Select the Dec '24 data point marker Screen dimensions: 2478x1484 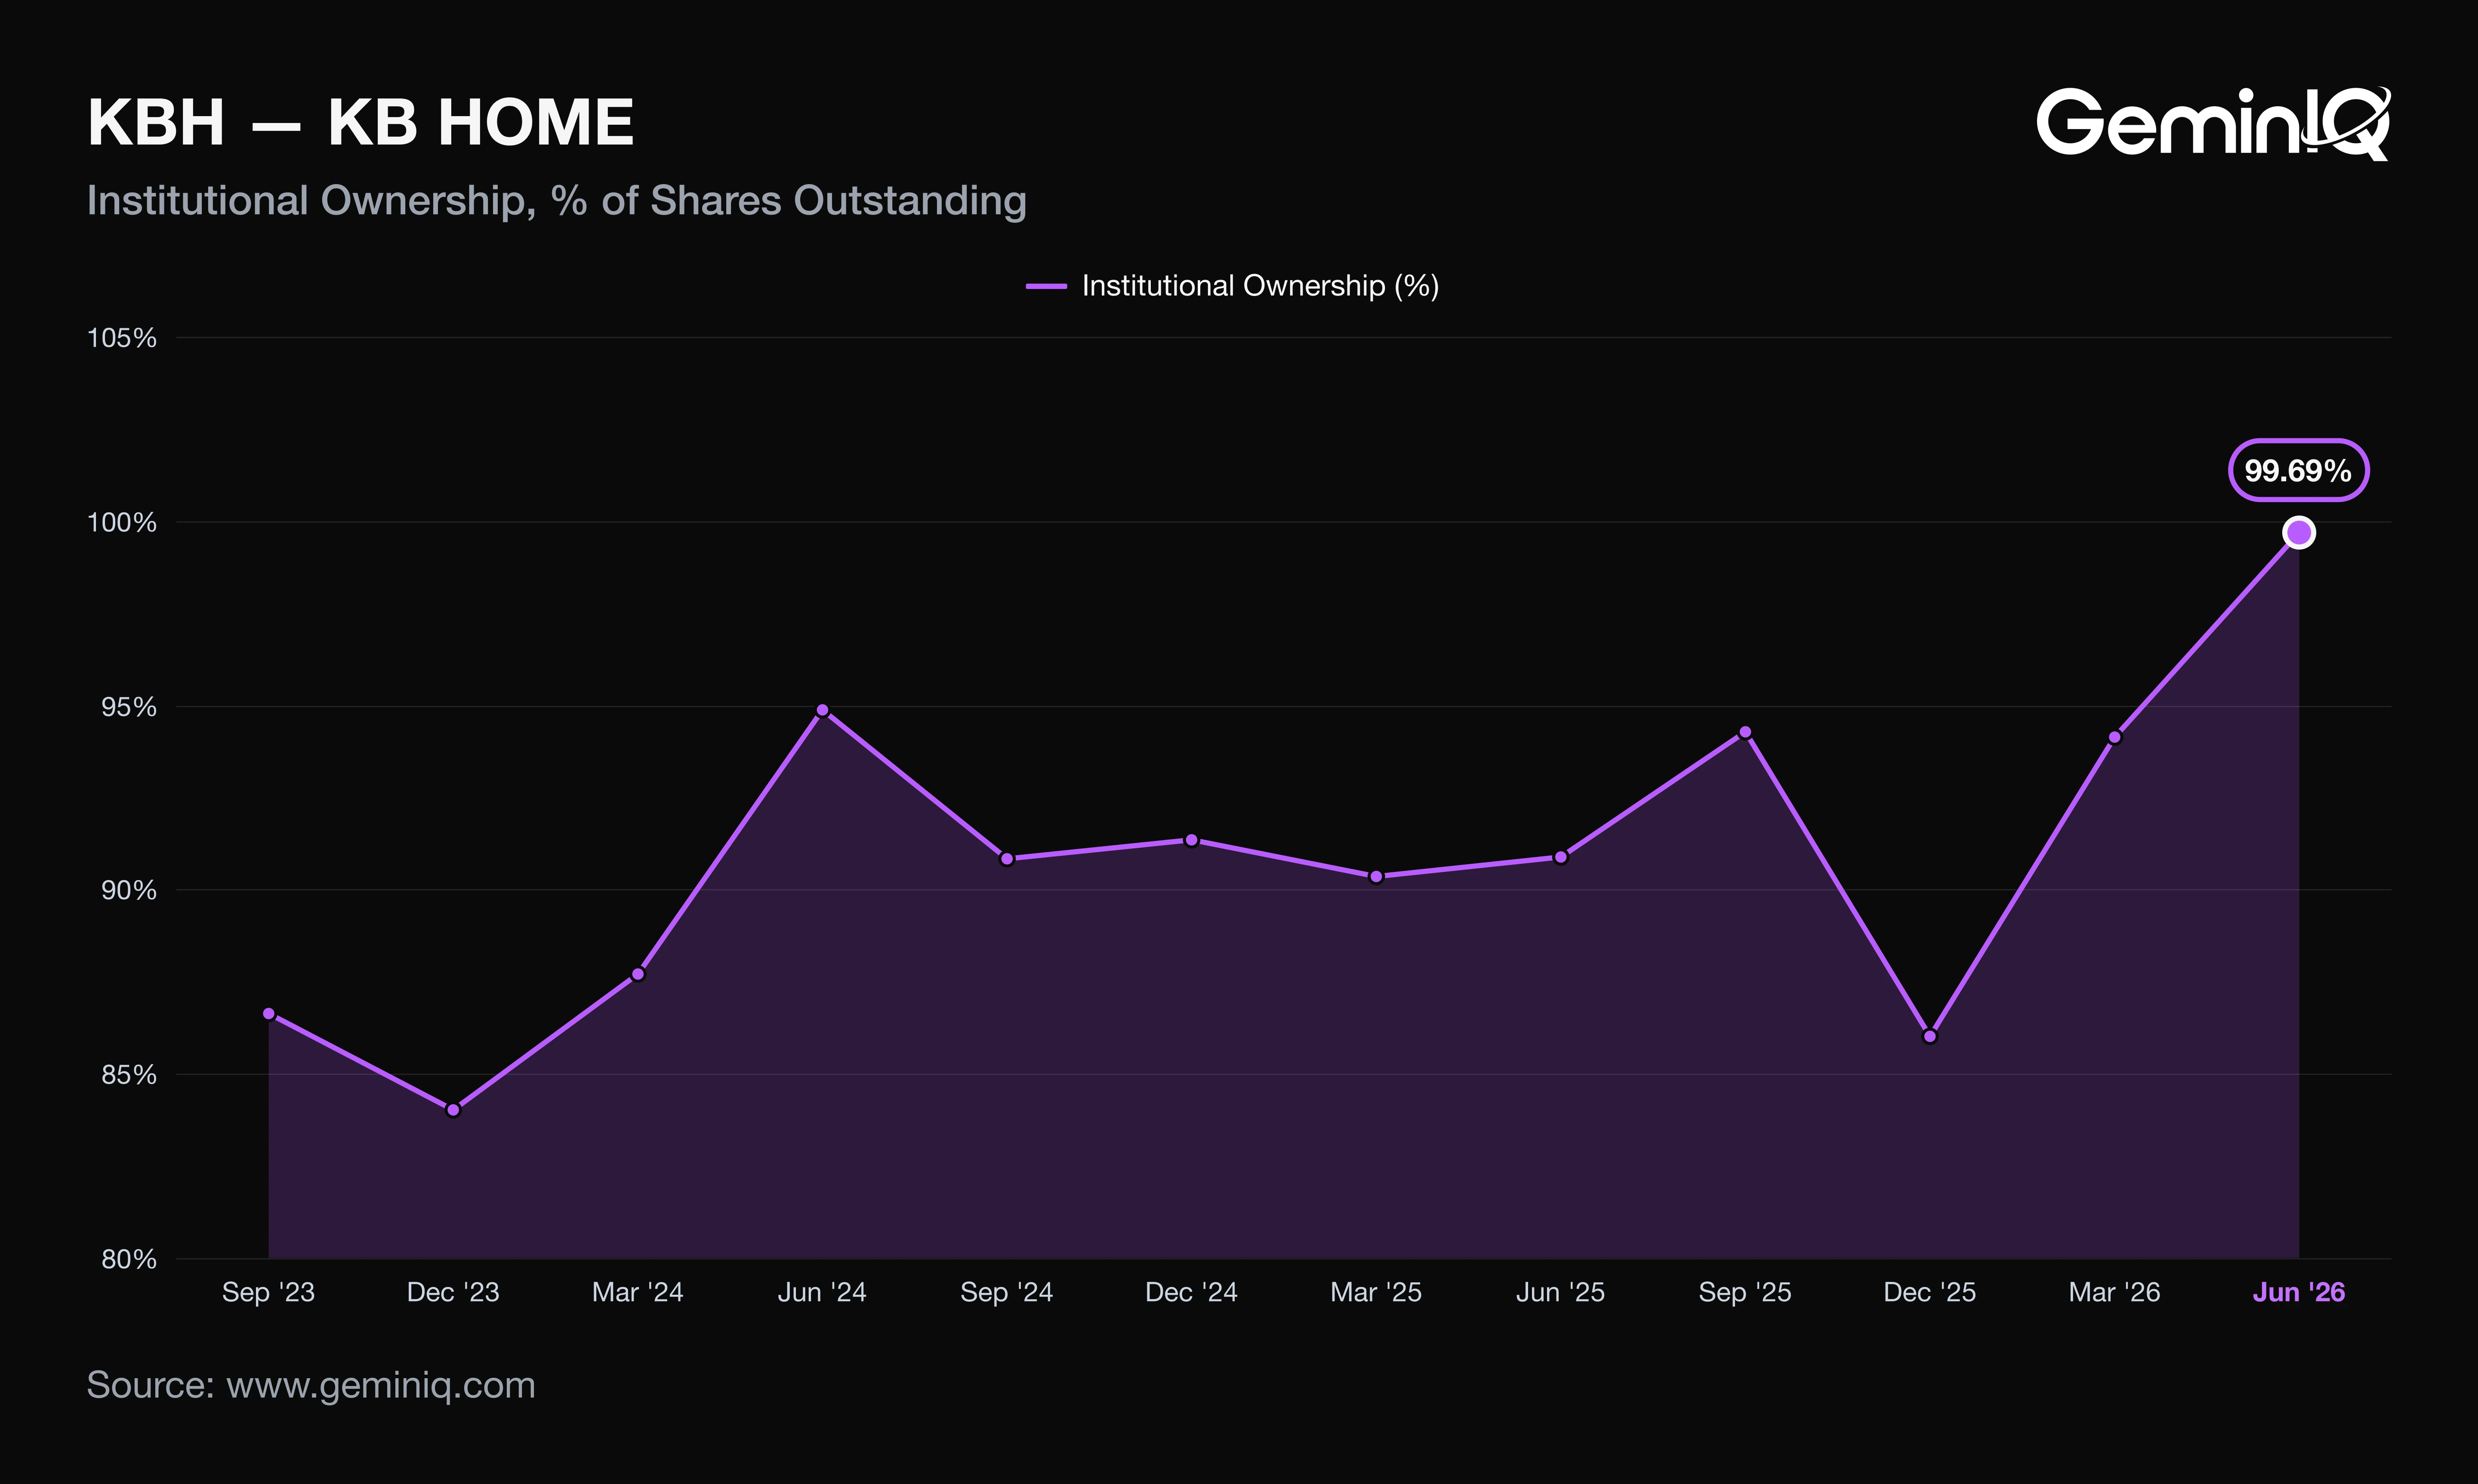point(1191,841)
